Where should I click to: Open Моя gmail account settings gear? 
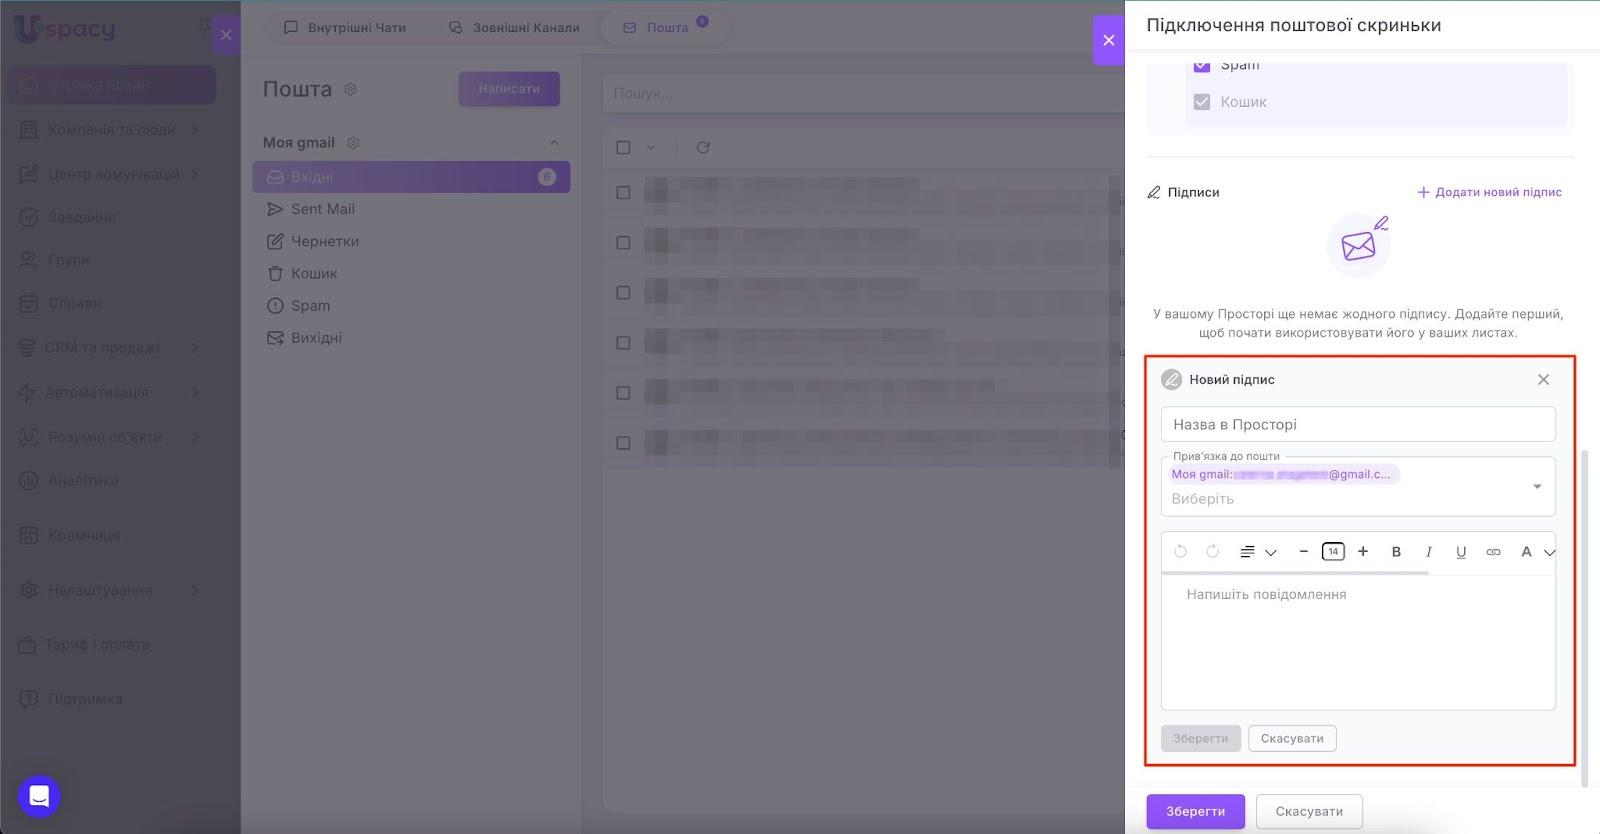pyautogui.click(x=353, y=143)
